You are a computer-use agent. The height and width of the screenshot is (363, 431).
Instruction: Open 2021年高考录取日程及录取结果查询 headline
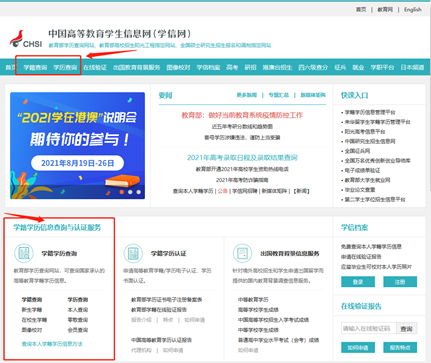point(242,158)
